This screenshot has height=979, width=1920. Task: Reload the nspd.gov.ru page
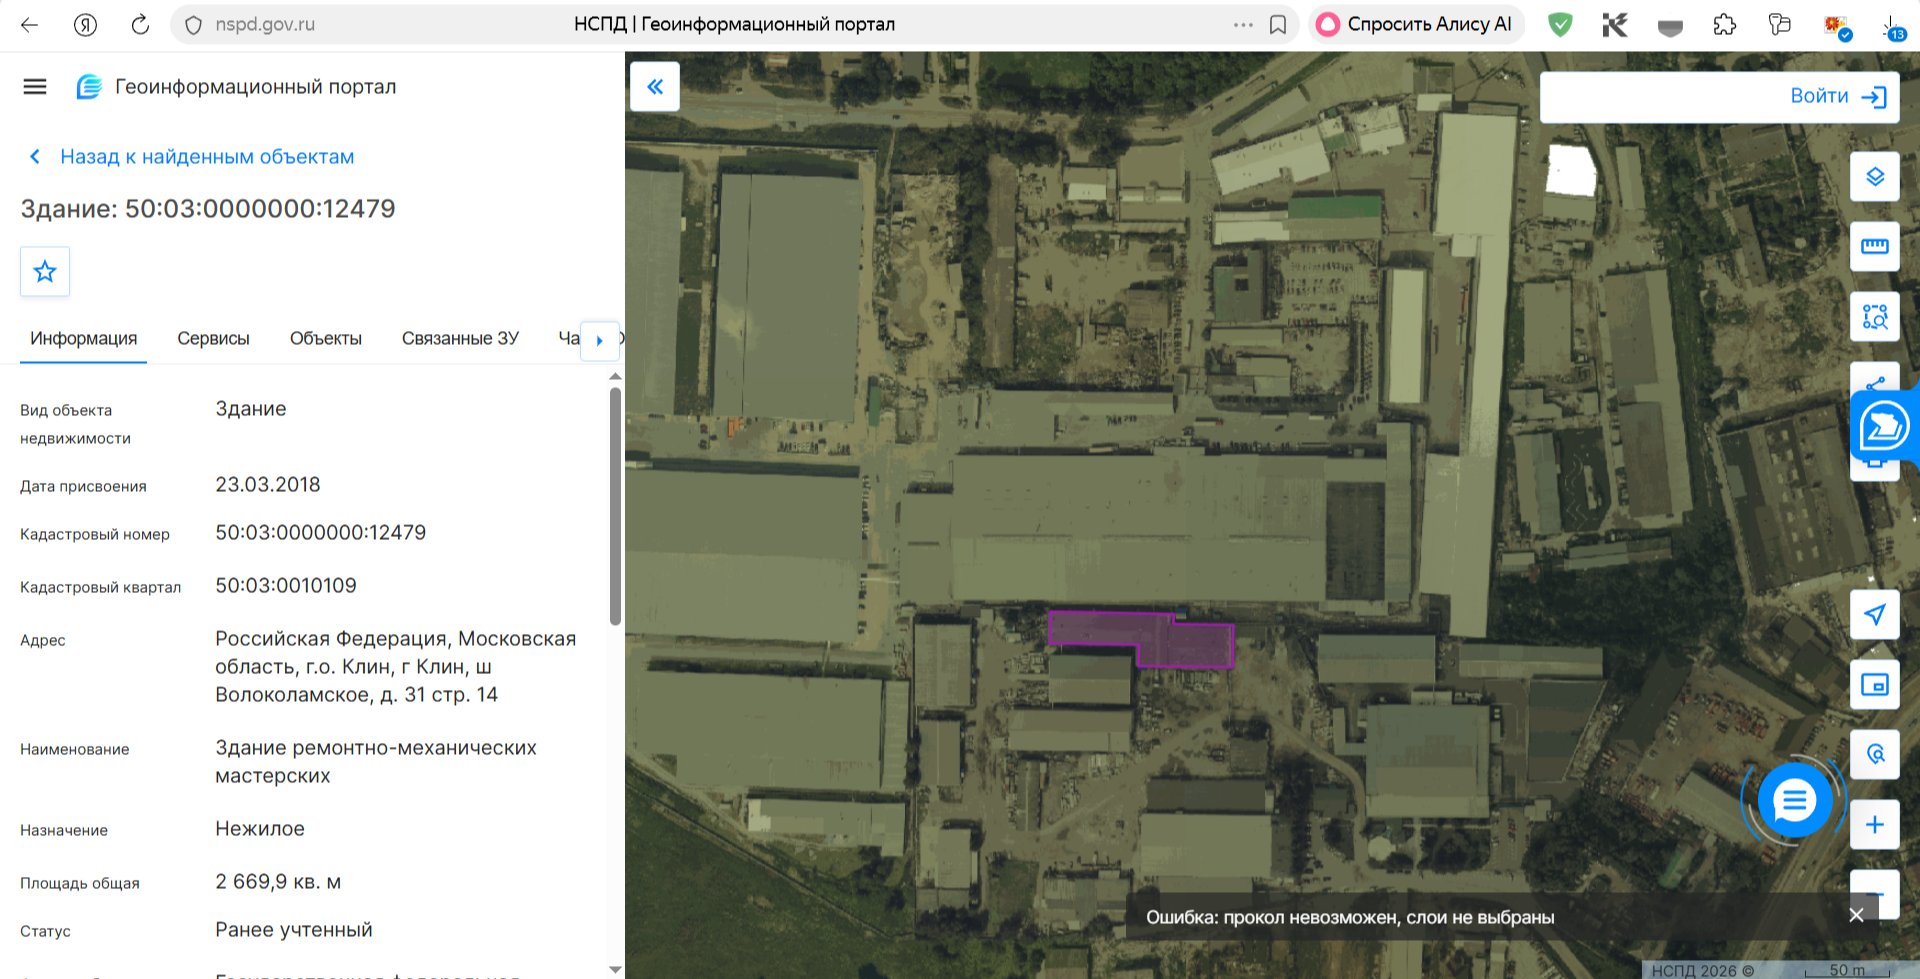[140, 25]
